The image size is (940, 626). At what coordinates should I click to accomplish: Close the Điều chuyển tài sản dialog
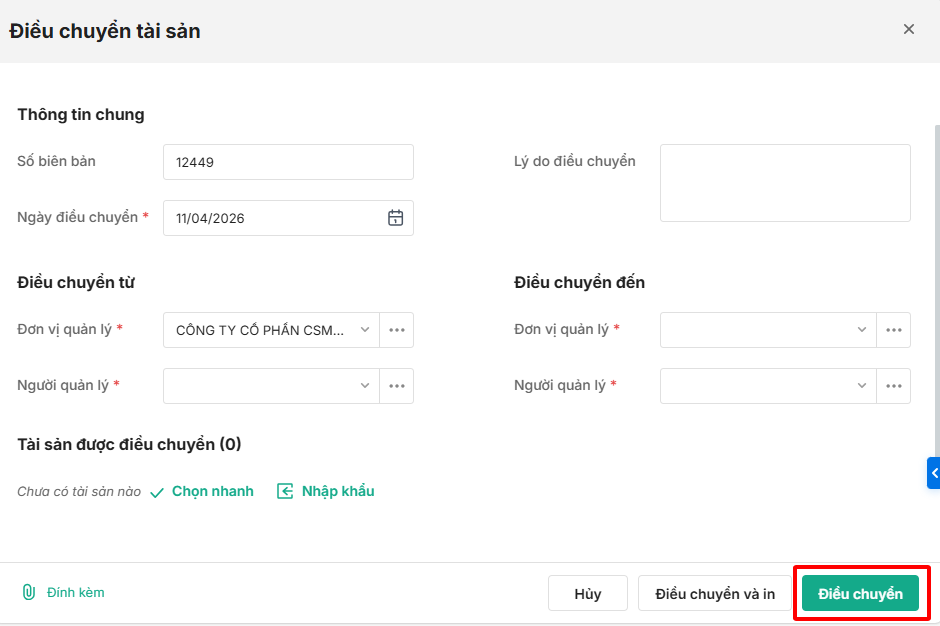click(x=909, y=29)
